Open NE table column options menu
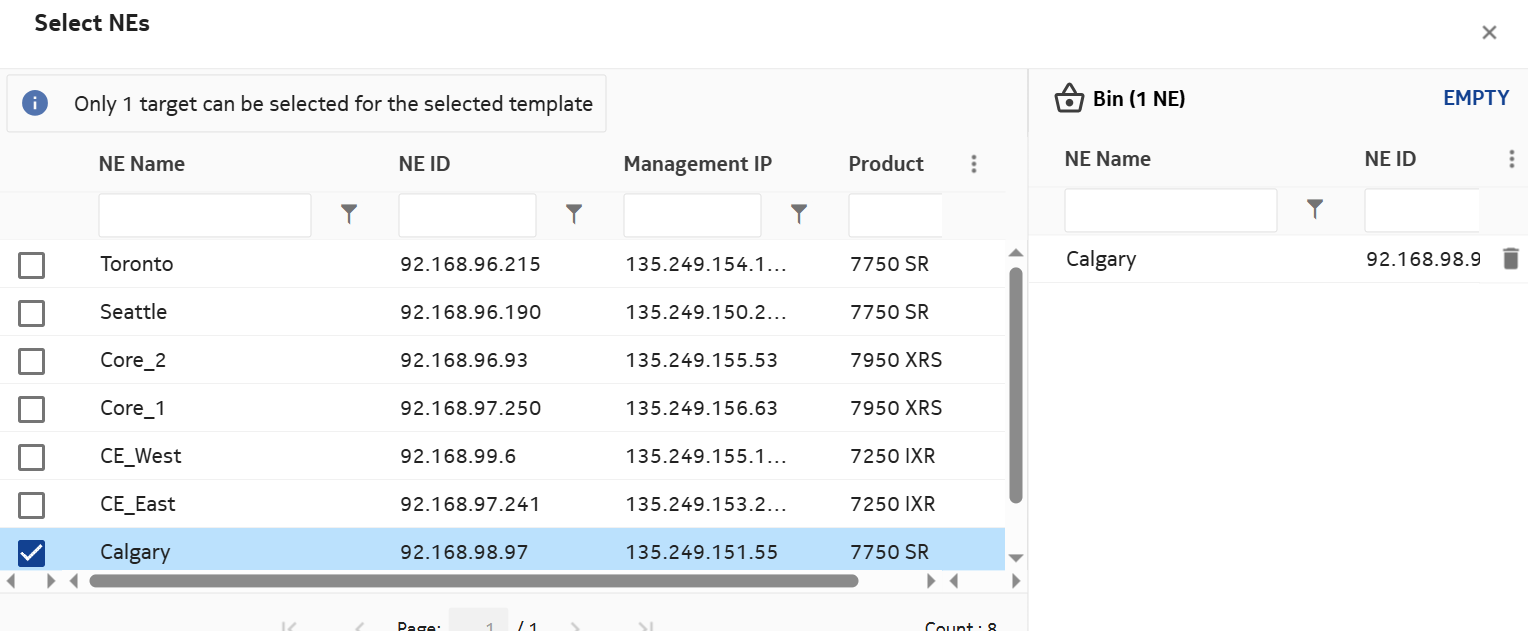Screen dimensions: 1528x631 click(974, 164)
